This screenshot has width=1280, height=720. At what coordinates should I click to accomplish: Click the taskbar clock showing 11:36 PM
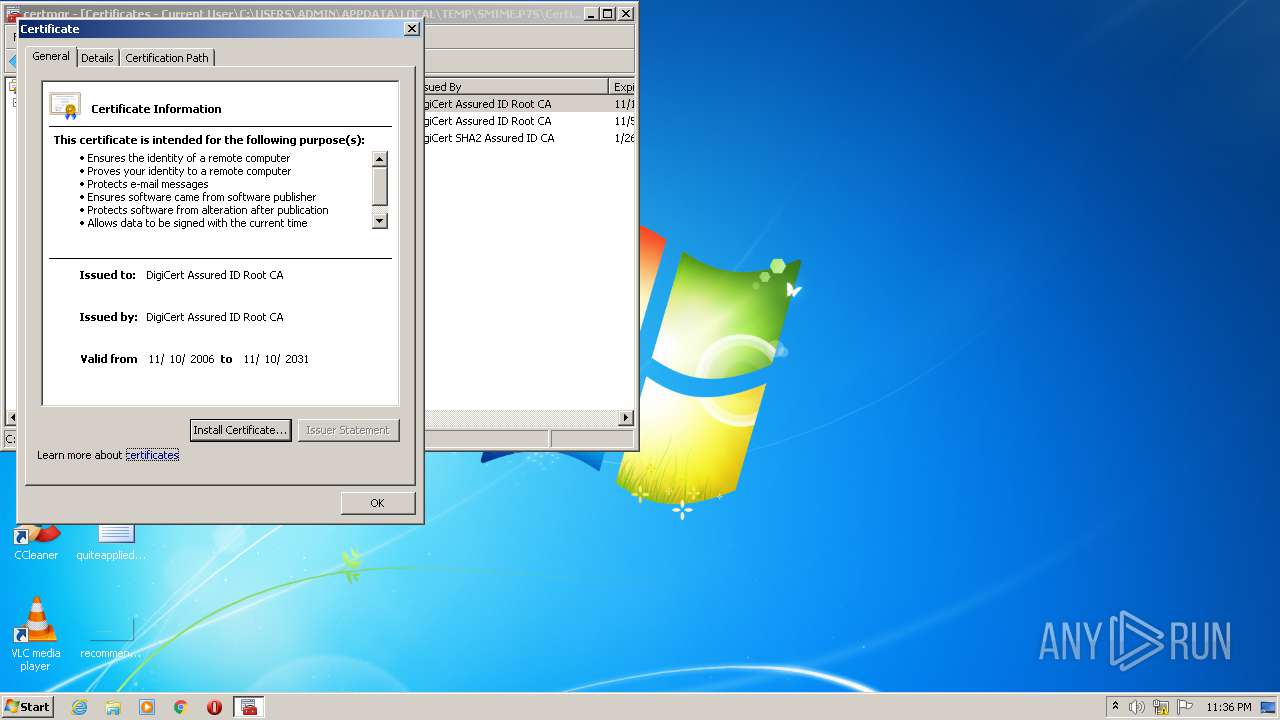pos(1228,707)
